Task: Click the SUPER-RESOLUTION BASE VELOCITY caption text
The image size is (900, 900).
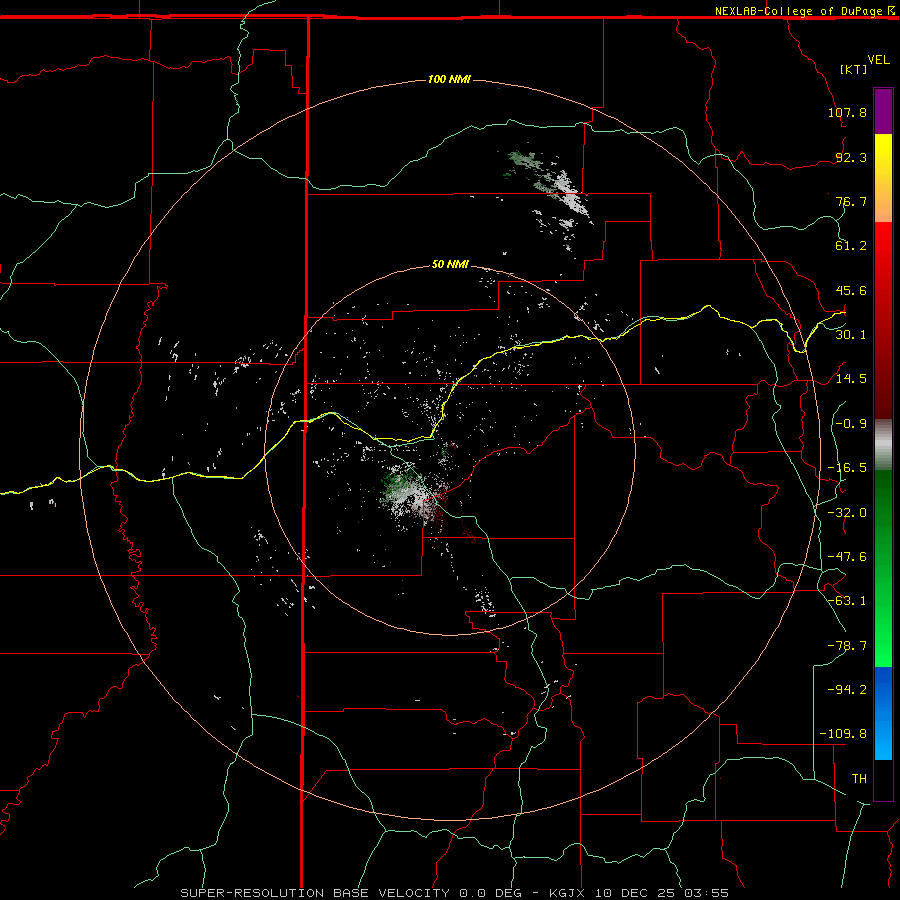Action: click(315, 893)
